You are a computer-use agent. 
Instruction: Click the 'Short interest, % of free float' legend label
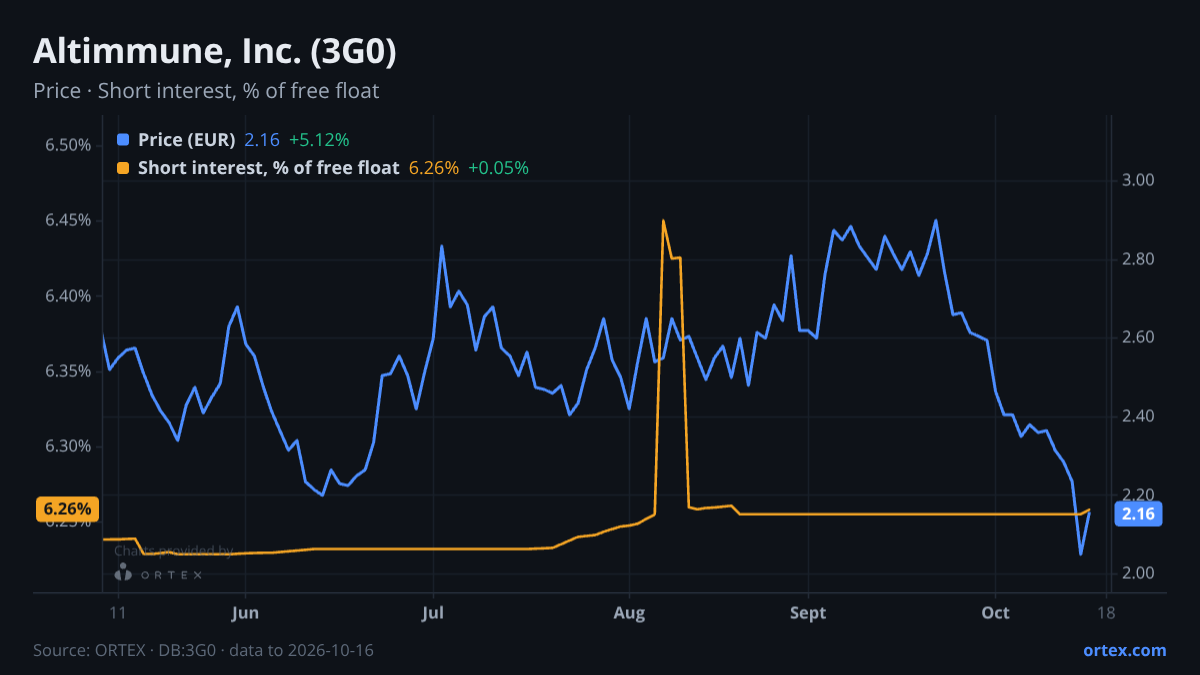tap(269, 168)
